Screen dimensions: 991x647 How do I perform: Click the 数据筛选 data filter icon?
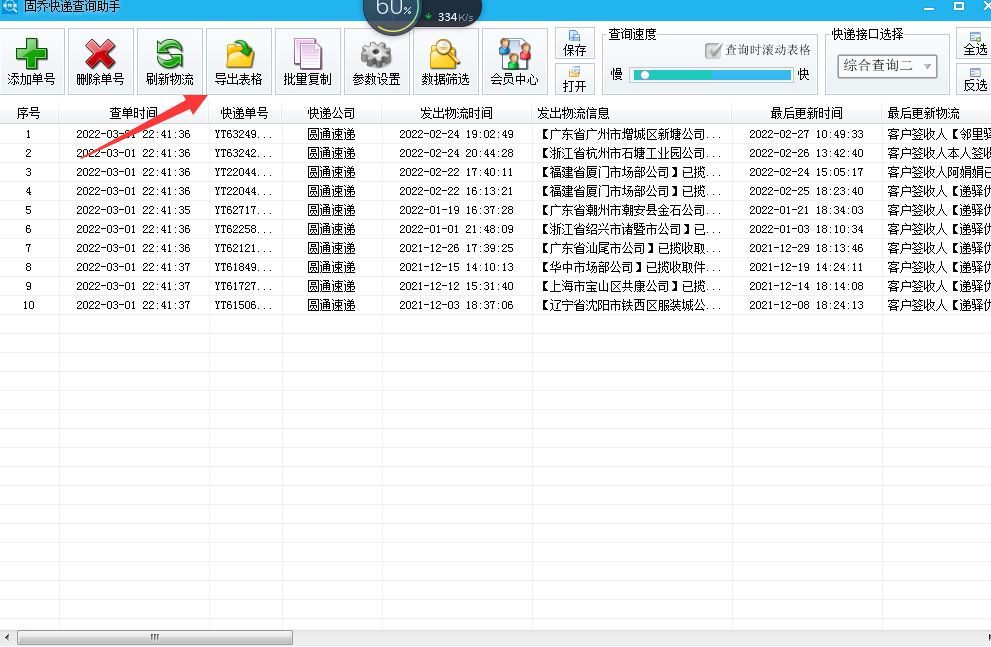click(444, 60)
